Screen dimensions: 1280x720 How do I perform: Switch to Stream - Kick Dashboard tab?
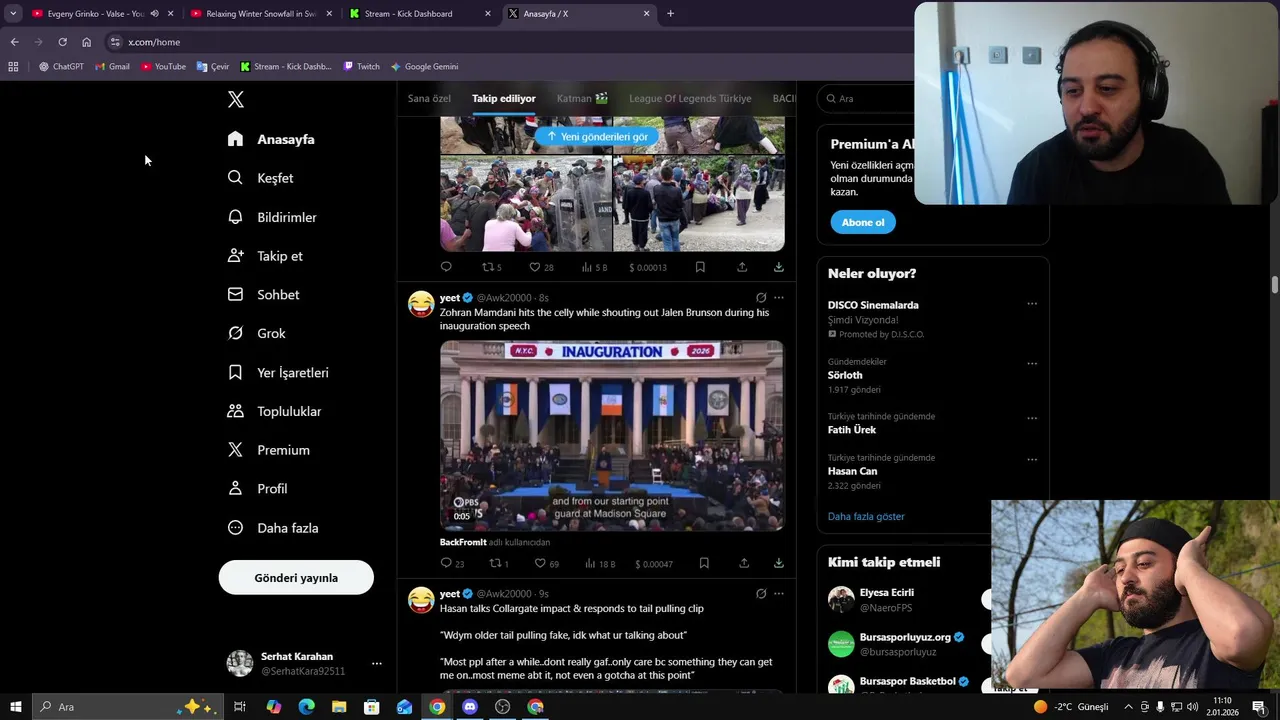click(x=420, y=14)
